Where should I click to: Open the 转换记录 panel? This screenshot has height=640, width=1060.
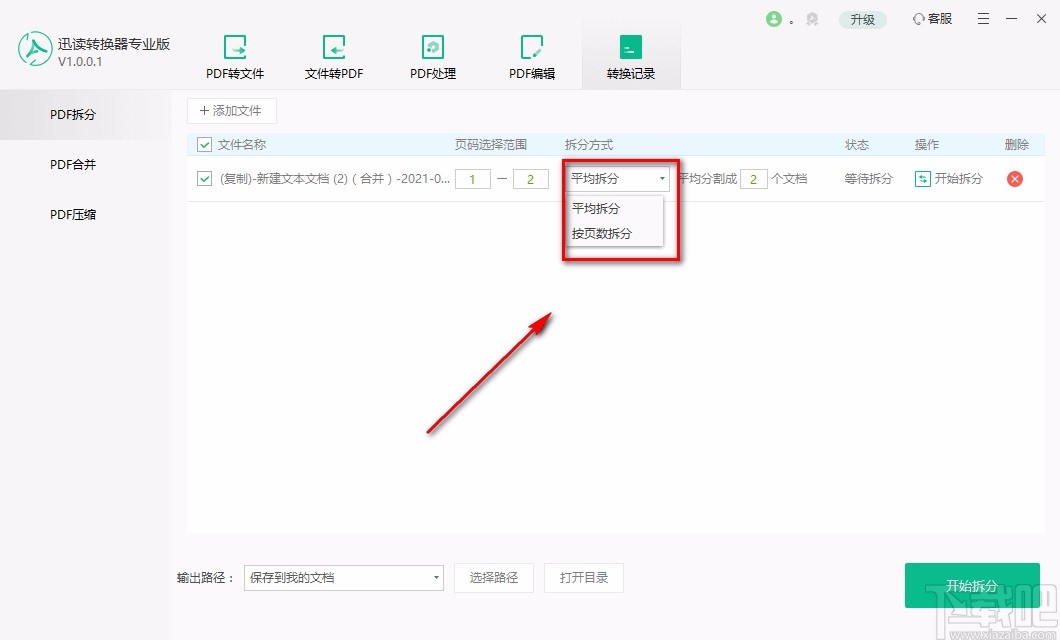[630, 55]
